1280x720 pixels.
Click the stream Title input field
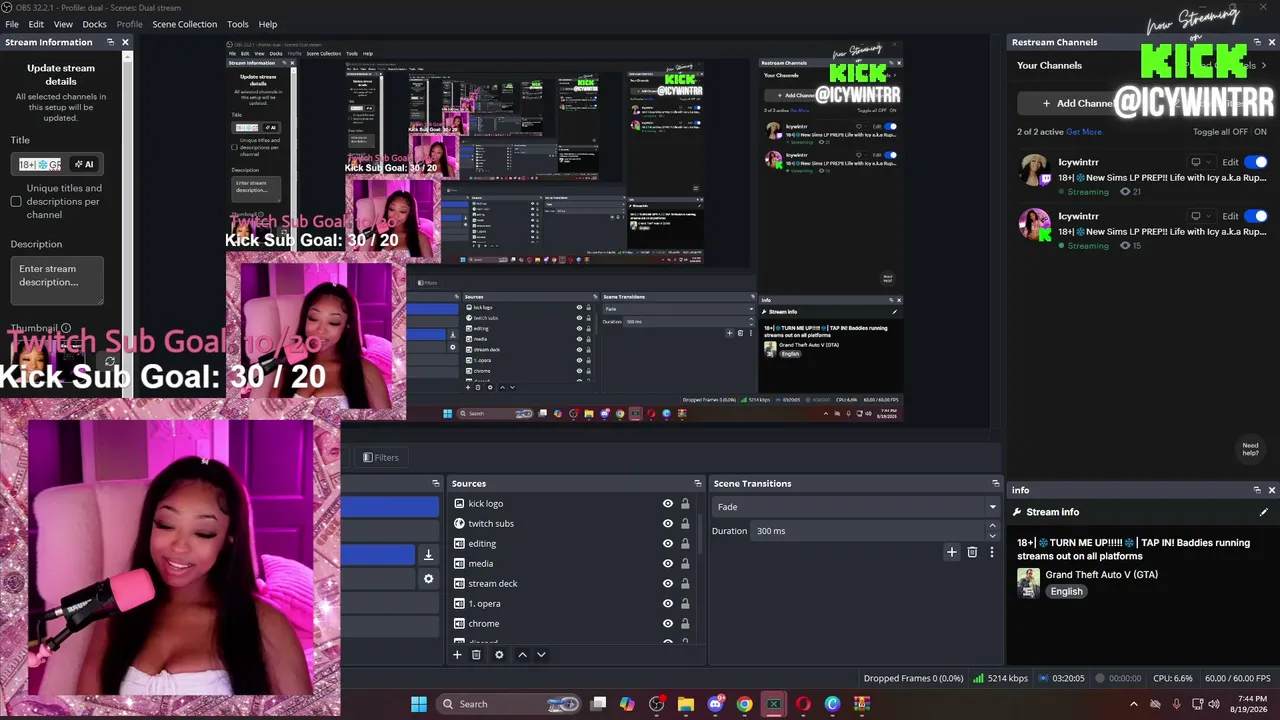coord(40,164)
